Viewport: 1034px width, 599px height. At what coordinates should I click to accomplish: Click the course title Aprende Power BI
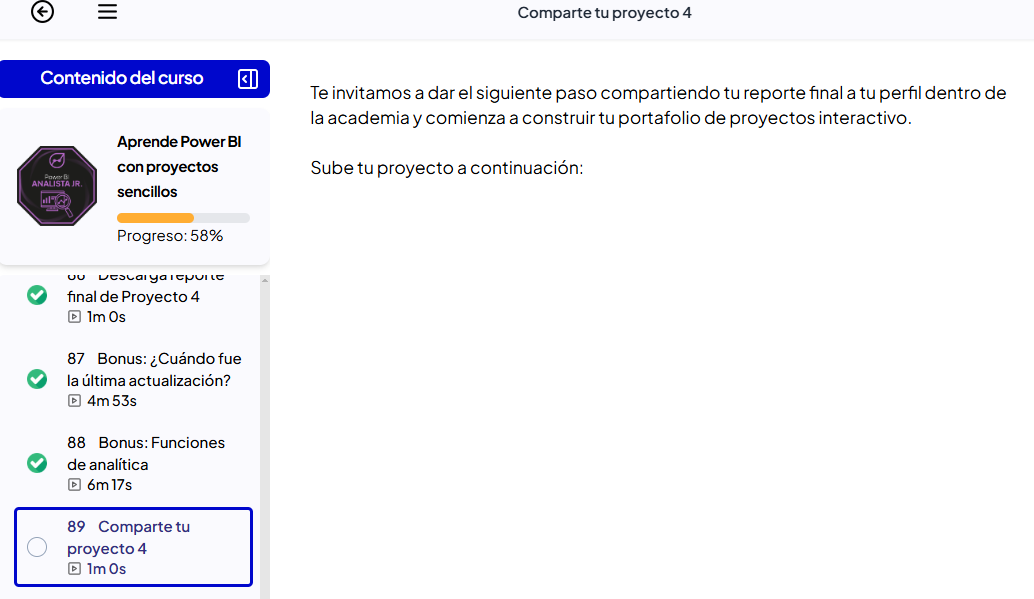(x=179, y=142)
